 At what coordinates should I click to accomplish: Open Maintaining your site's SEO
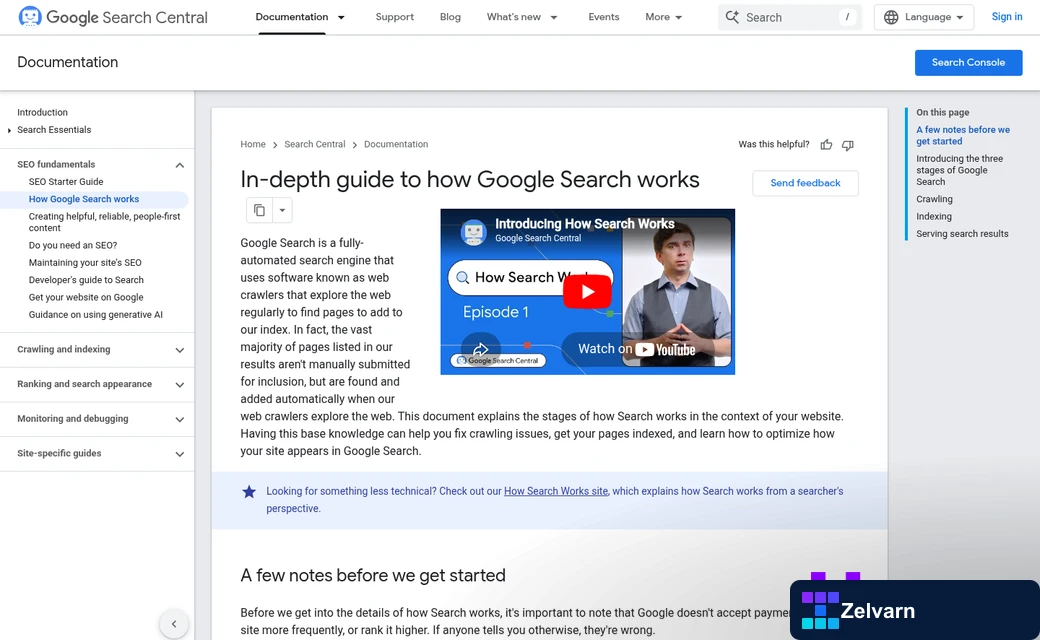pos(85,263)
